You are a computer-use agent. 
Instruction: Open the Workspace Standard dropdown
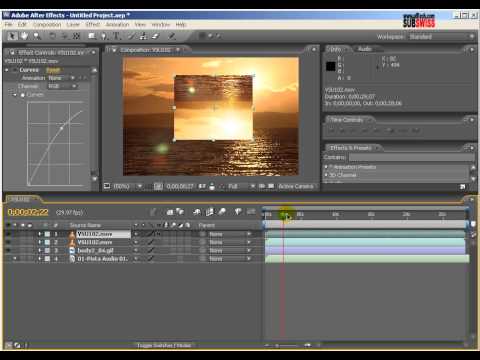point(441,37)
